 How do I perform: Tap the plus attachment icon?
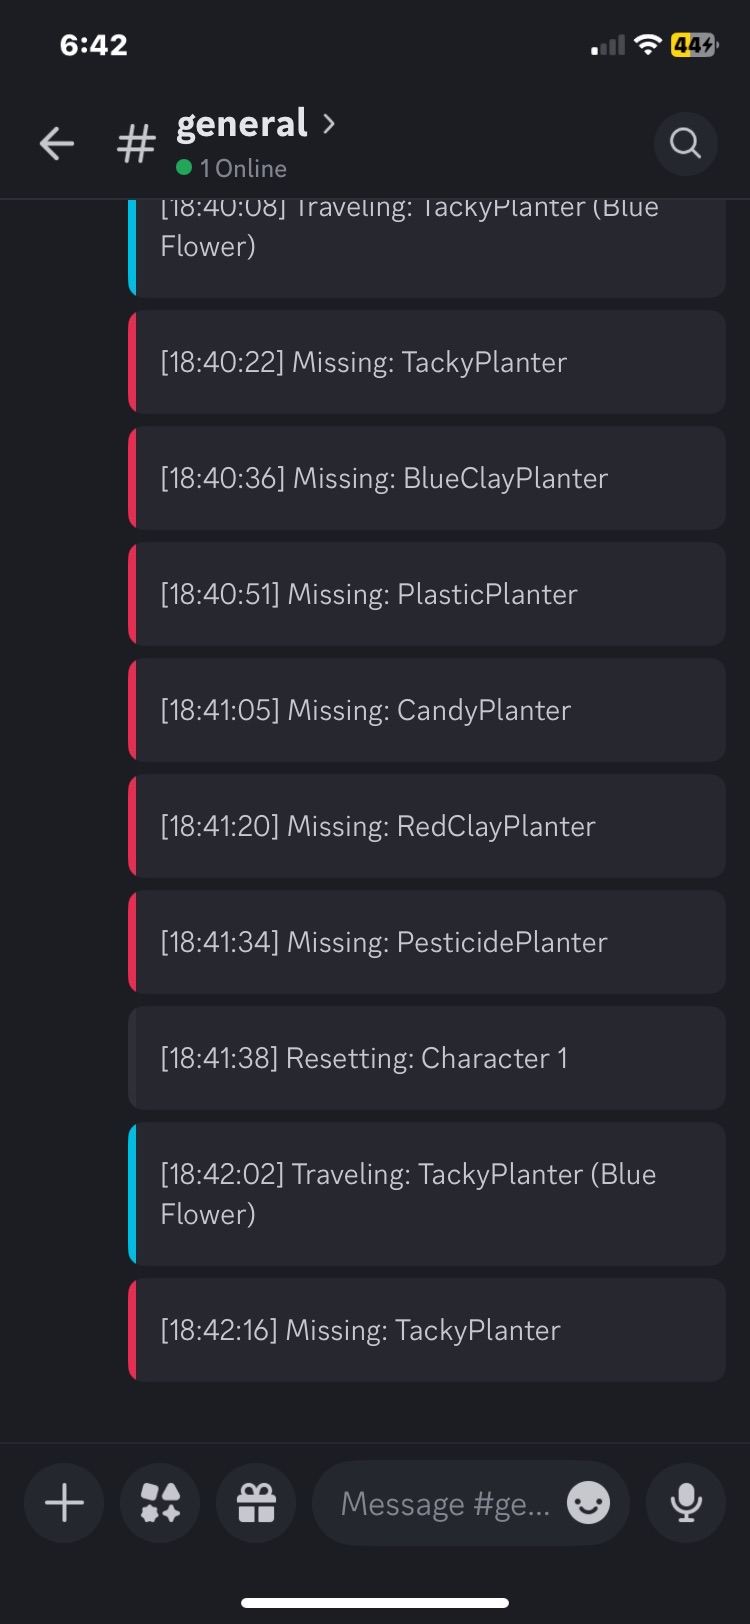pos(64,1503)
